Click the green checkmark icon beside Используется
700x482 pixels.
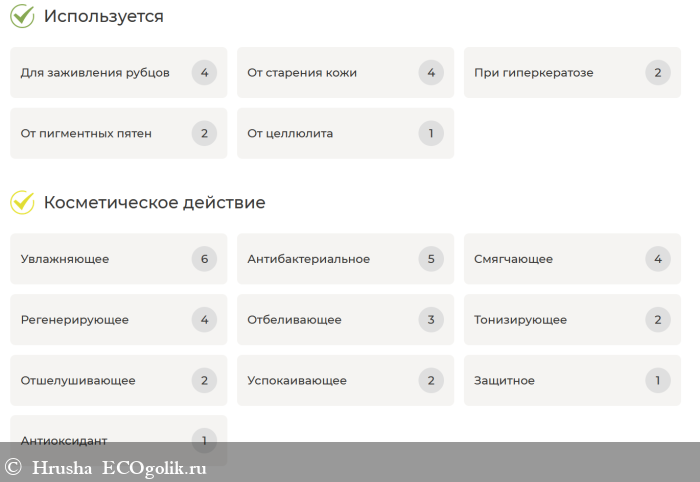click(22, 16)
